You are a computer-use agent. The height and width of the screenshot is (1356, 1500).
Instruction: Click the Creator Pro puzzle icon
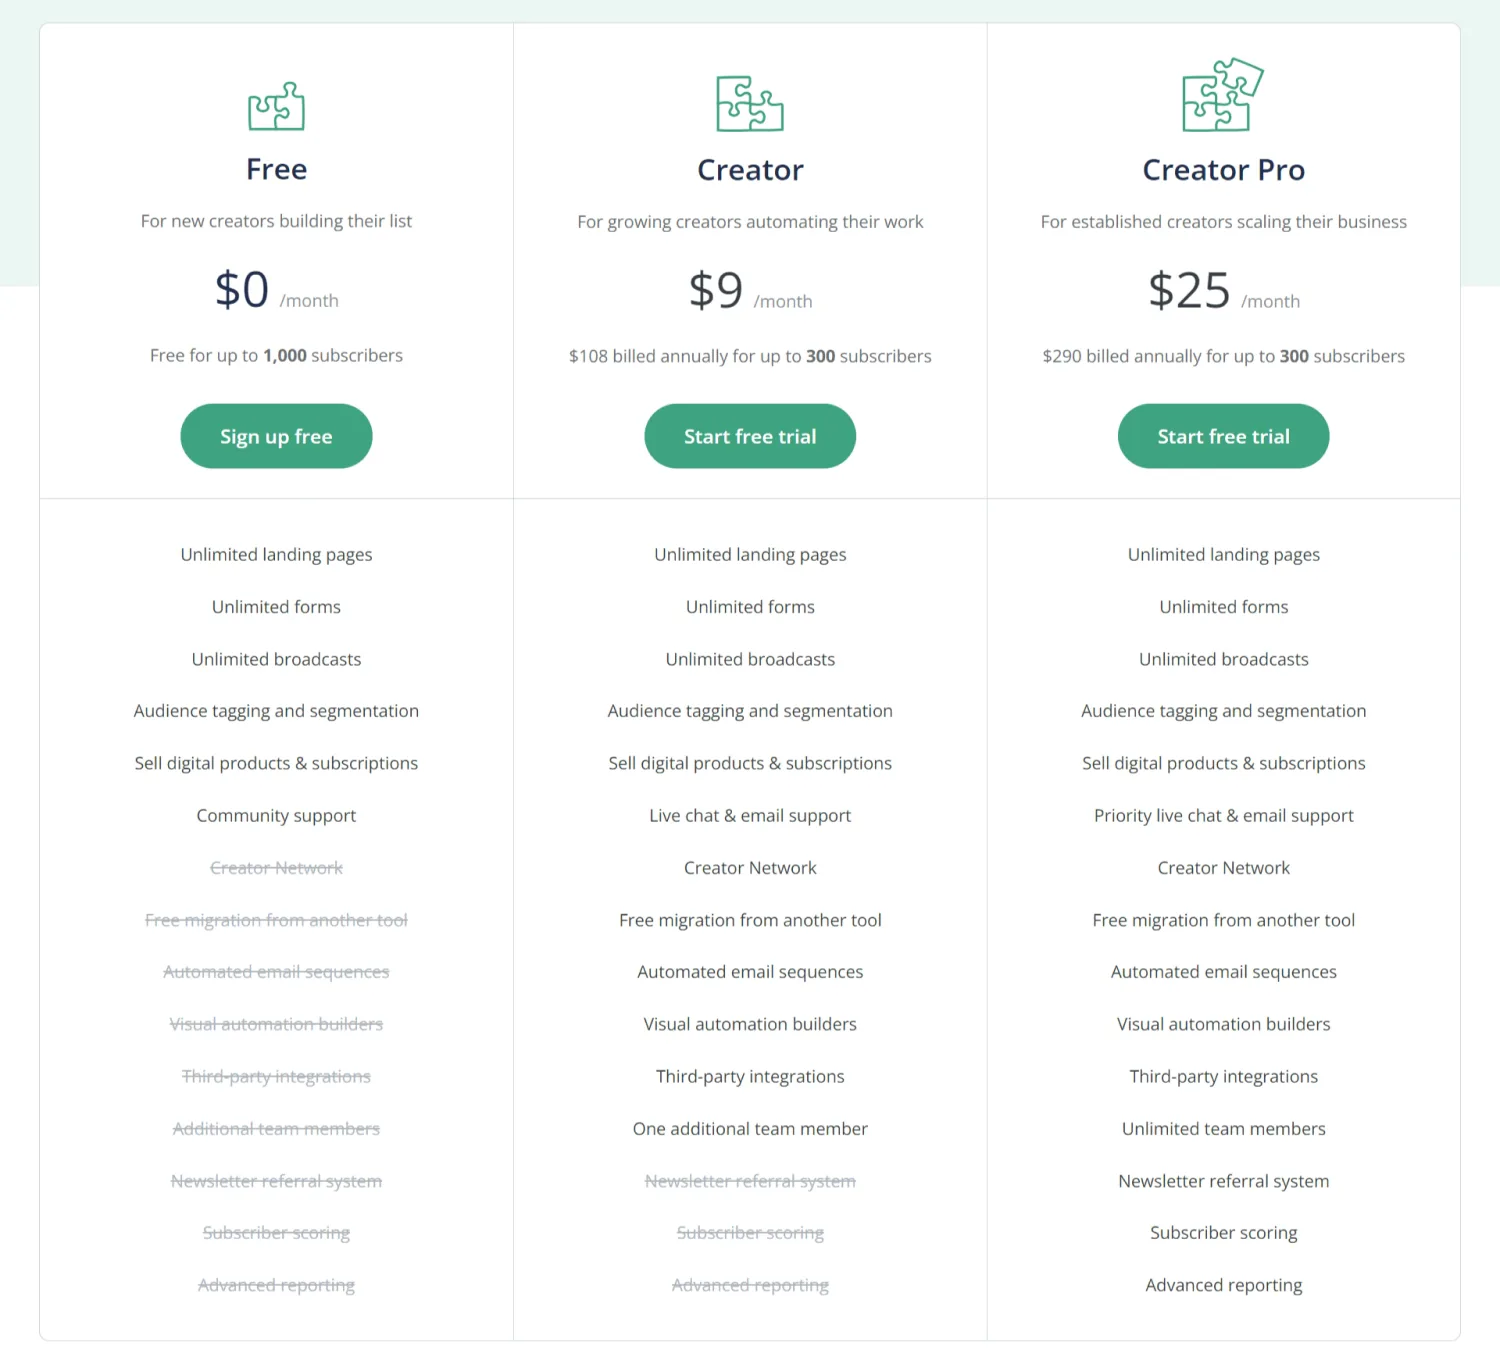[x=1223, y=95]
